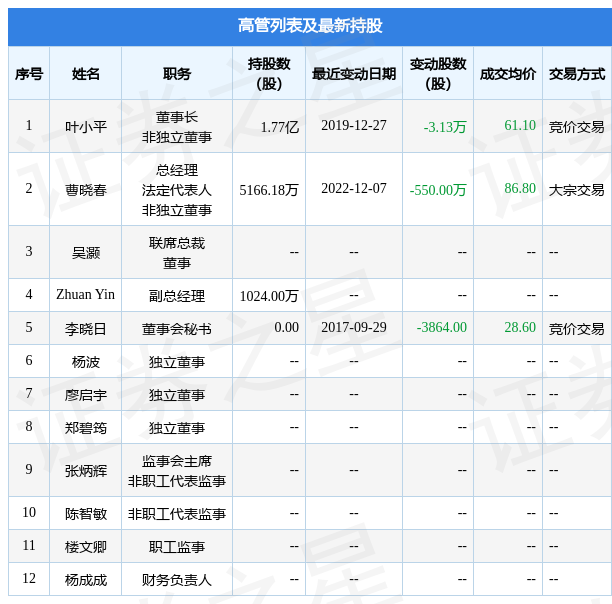Click the date 2022-12-07
612x604 pixels.
click(x=354, y=188)
